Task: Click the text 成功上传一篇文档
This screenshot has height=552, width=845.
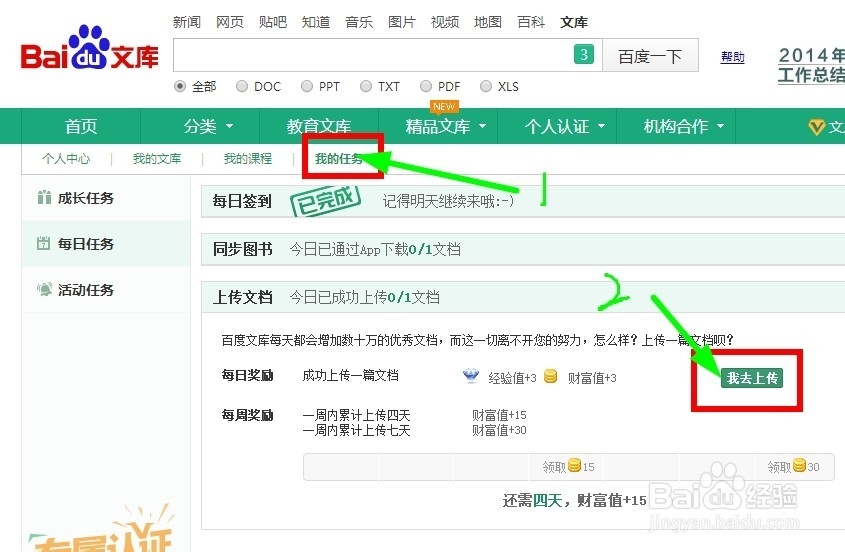Action: pos(350,375)
